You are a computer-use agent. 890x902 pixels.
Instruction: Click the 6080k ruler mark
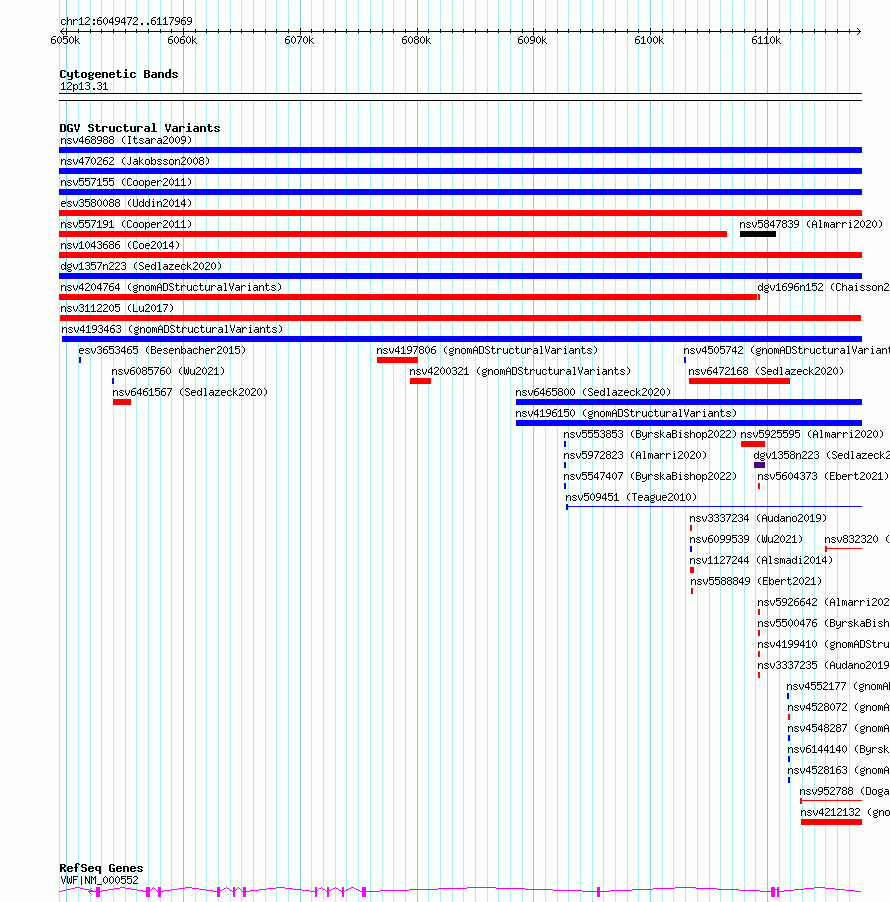click(x=416, y=40)
